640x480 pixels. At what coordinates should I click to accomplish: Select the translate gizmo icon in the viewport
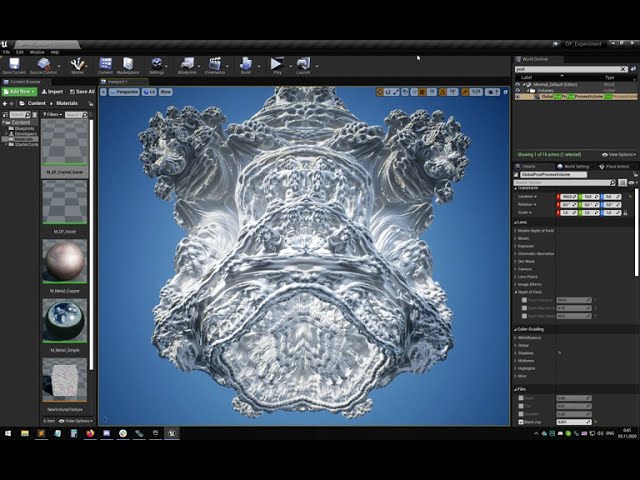pyautogui.click(x=380, y=92)
